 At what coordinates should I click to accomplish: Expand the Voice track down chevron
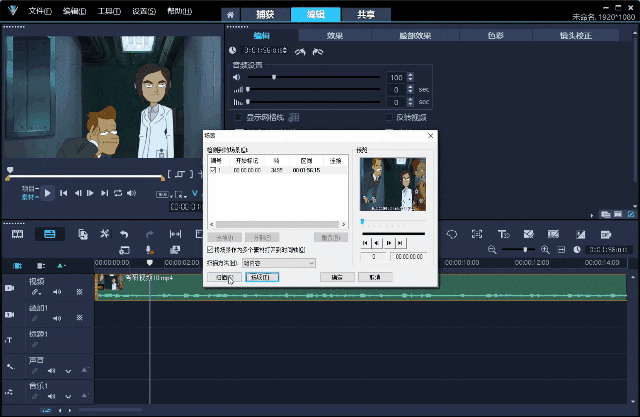68,371
